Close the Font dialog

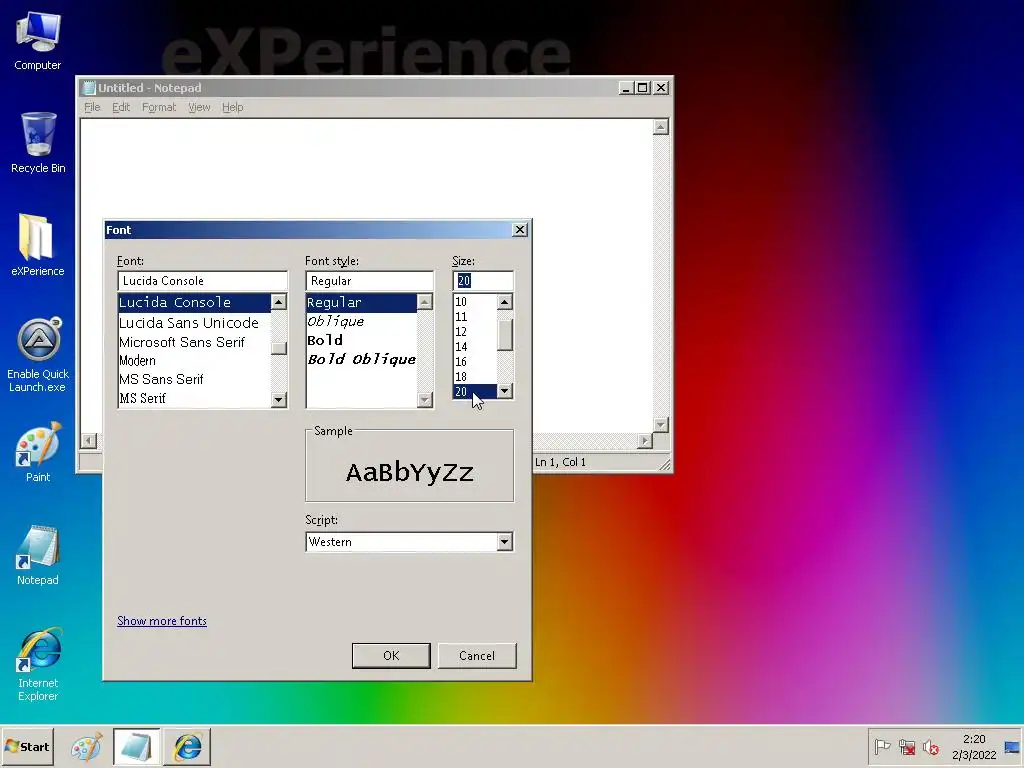(x=520, y=230)
